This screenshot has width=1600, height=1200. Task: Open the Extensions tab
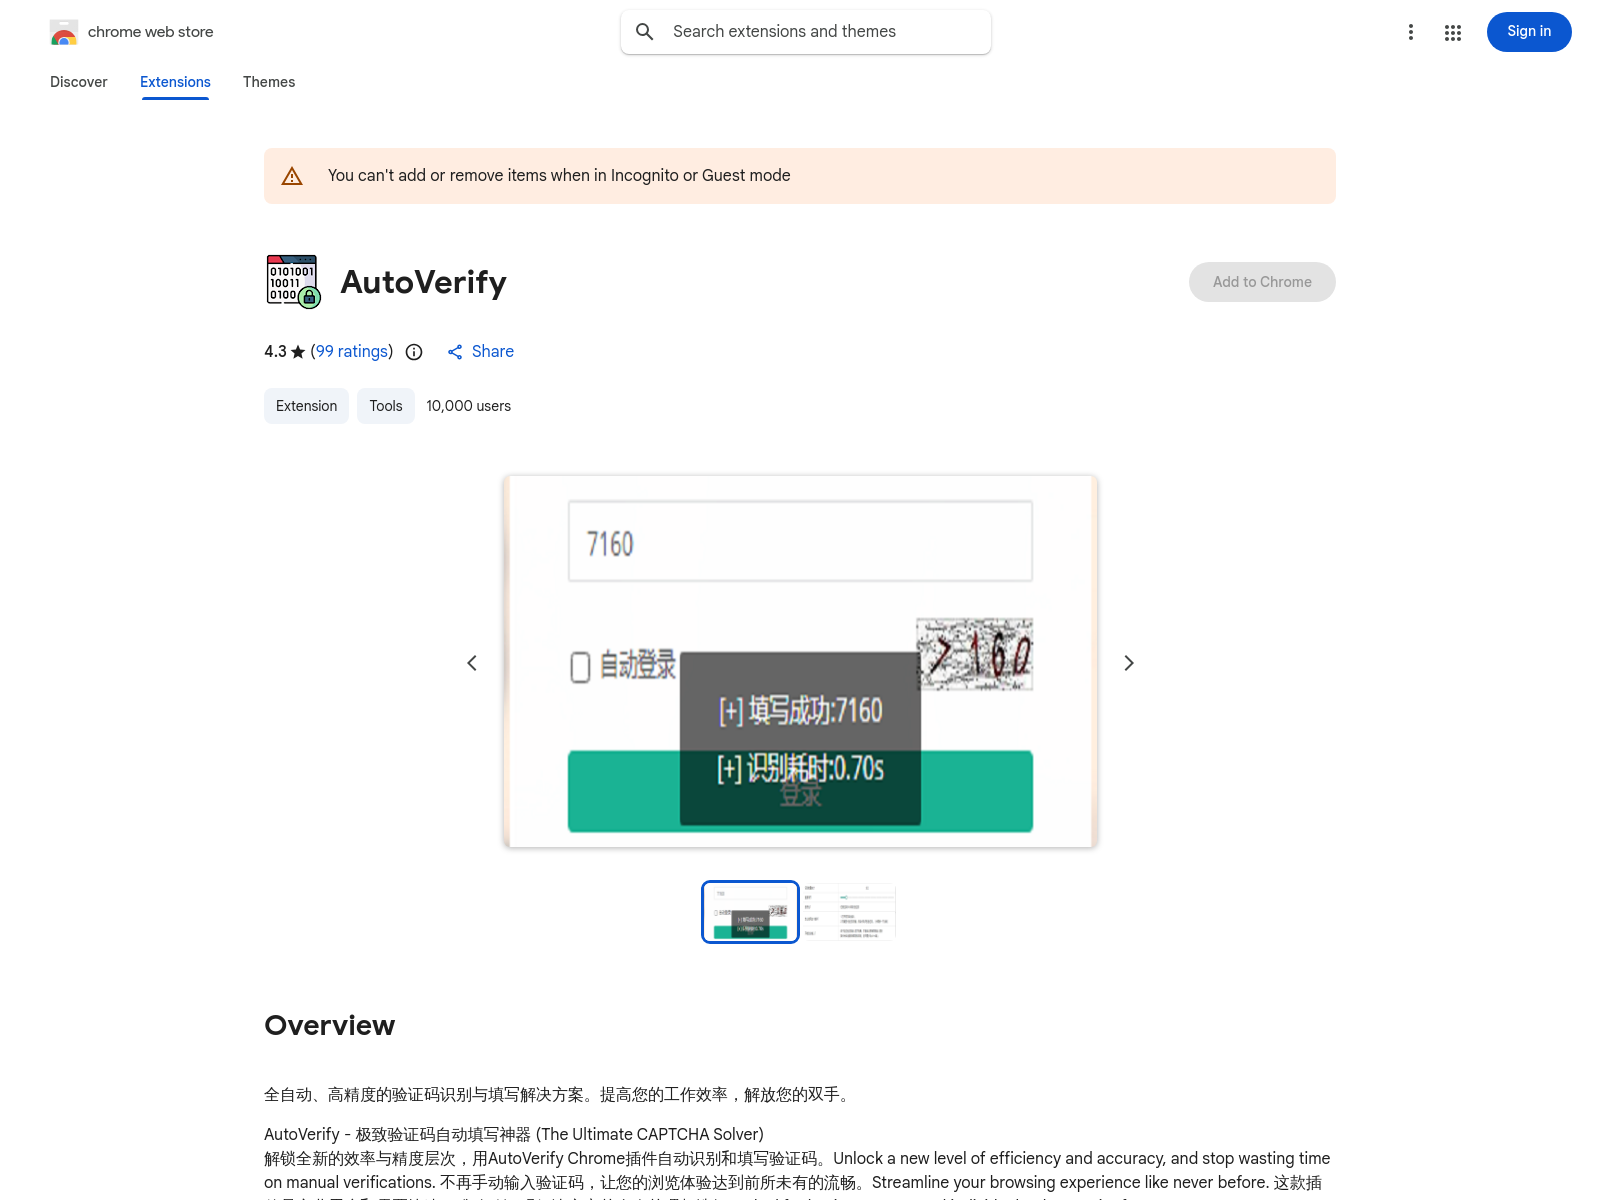(175, 82)
